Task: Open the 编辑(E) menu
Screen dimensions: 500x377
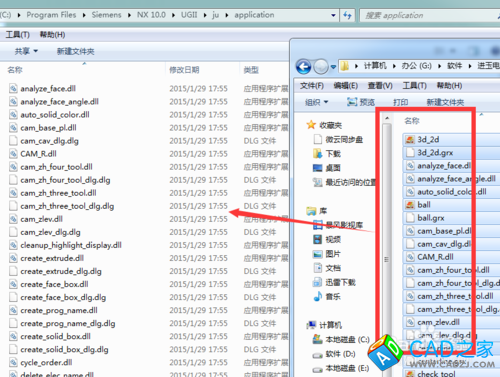Action: pyautogui.click(x=346, y=86)
